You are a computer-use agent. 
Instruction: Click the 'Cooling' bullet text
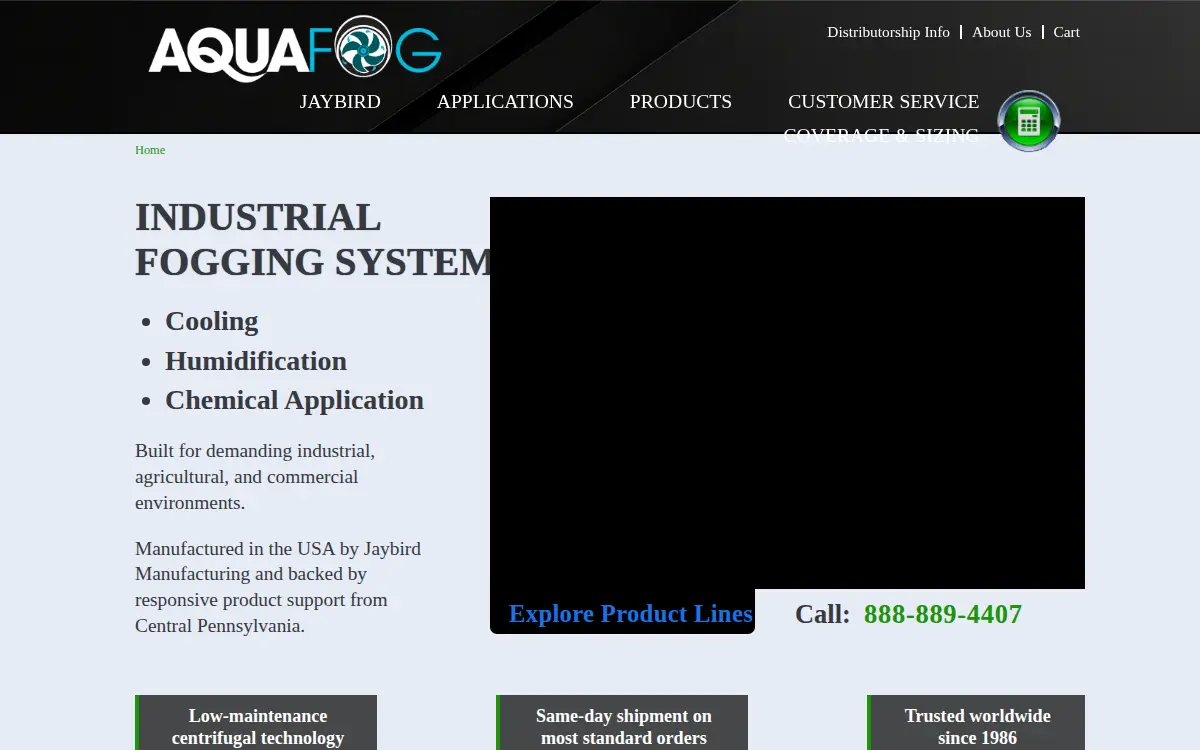pos(212,321)
